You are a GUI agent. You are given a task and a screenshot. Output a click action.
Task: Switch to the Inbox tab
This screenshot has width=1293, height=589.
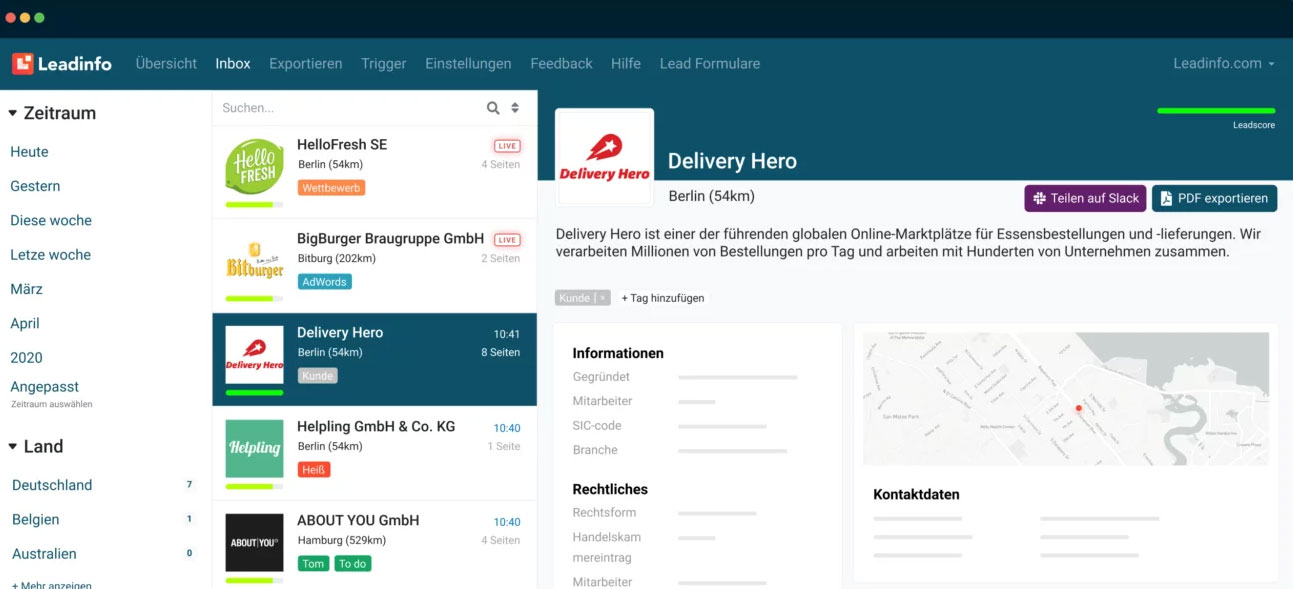point(233,63)
